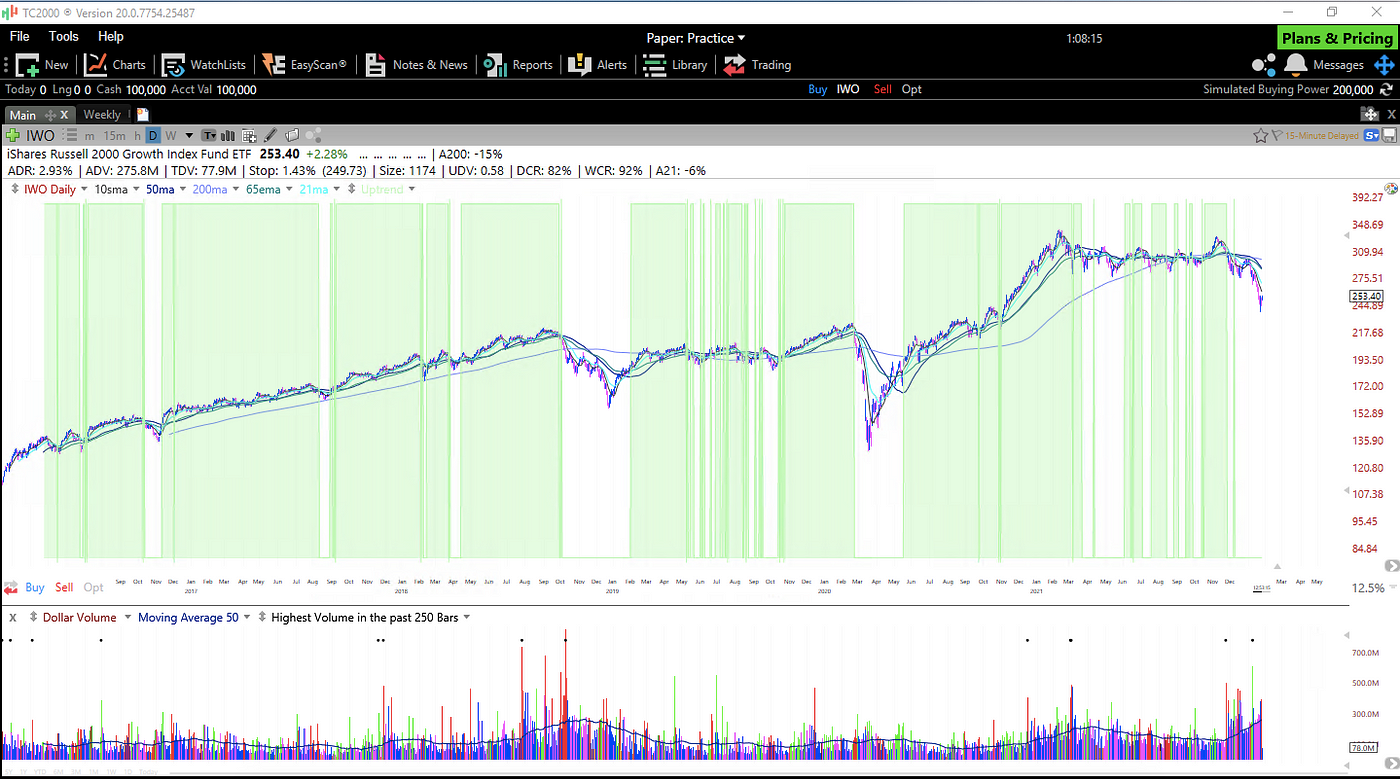Switch chart to 1-minute timeframe
Screen dimensions: 1400x779
(x=89, y=135)
